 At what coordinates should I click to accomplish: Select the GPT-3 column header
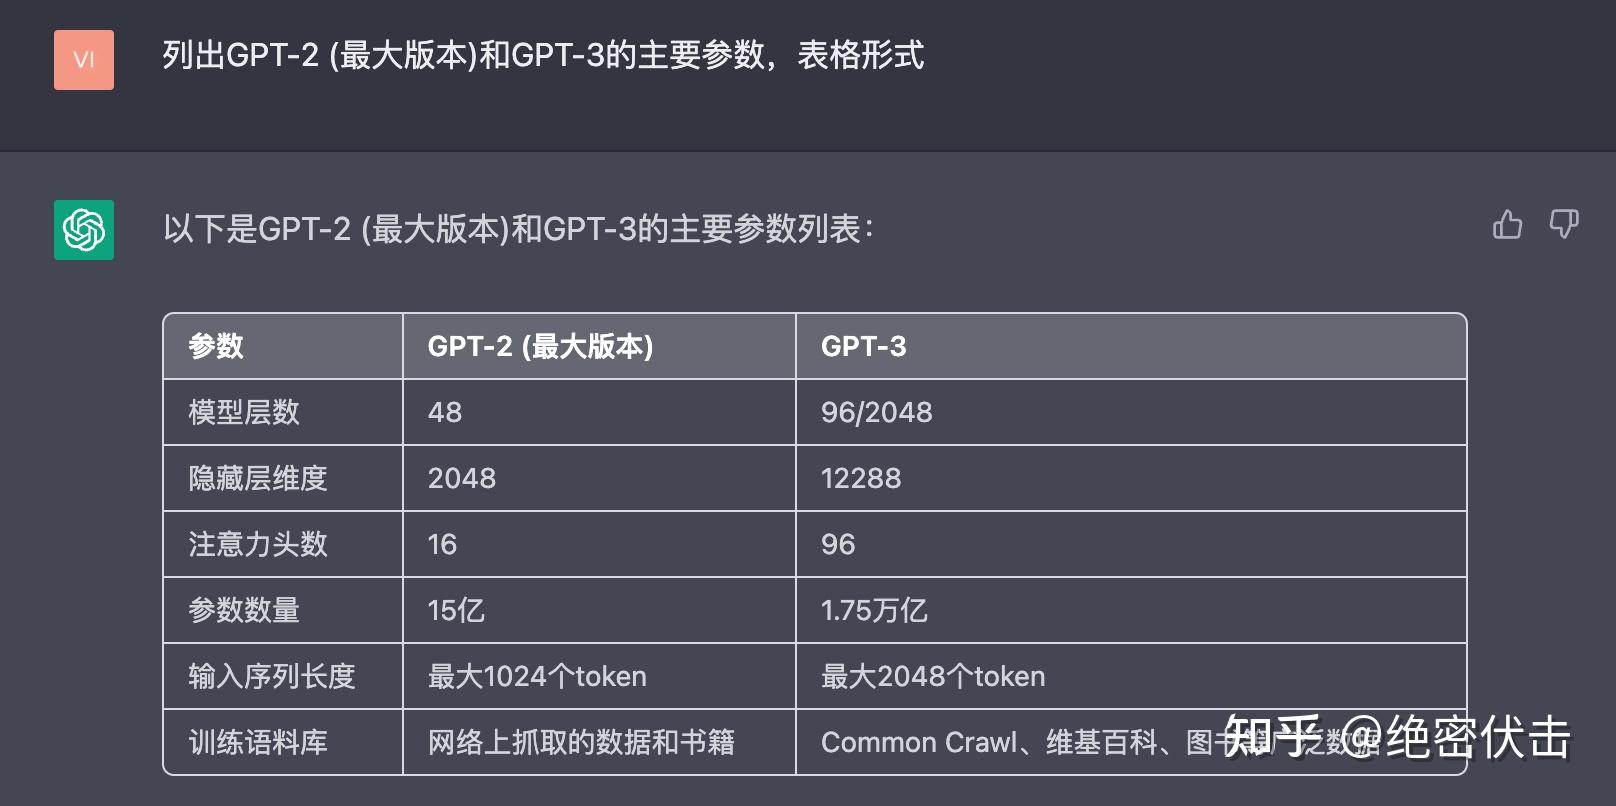(862, 346)
